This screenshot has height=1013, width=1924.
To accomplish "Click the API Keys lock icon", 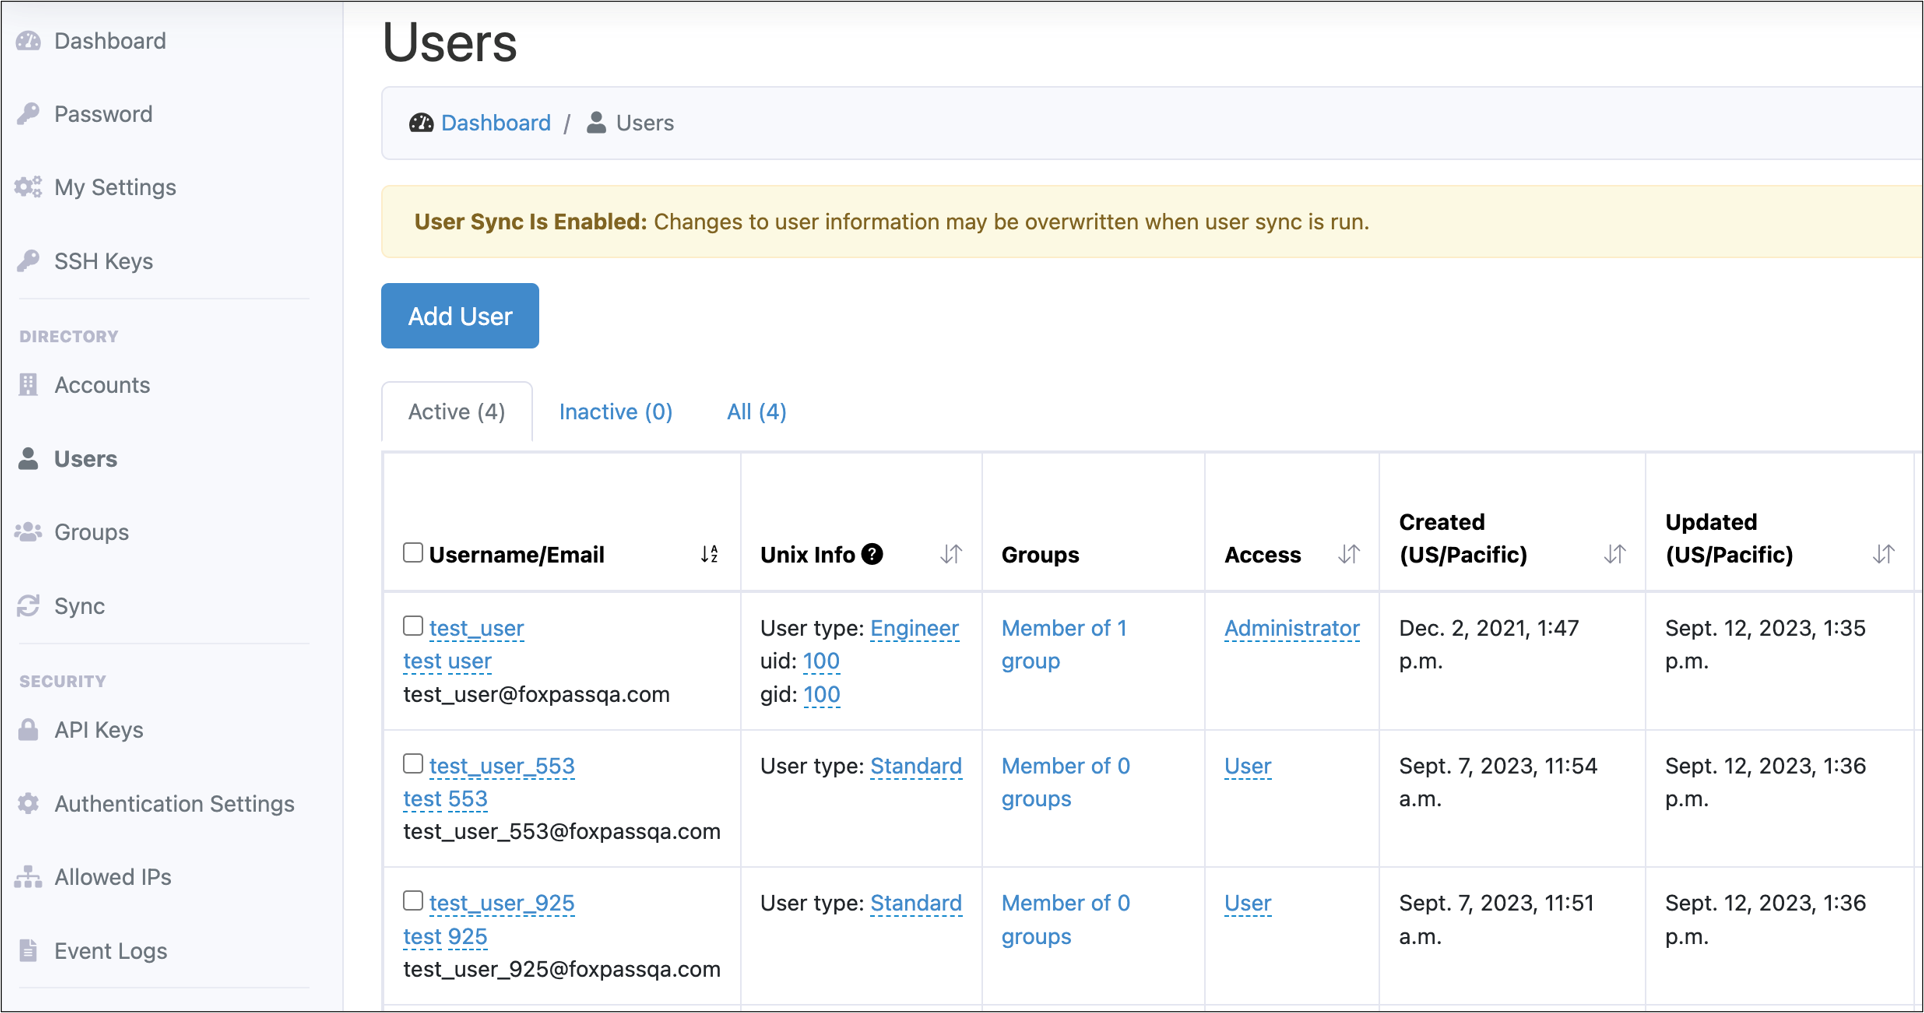I will click(29, 730).
